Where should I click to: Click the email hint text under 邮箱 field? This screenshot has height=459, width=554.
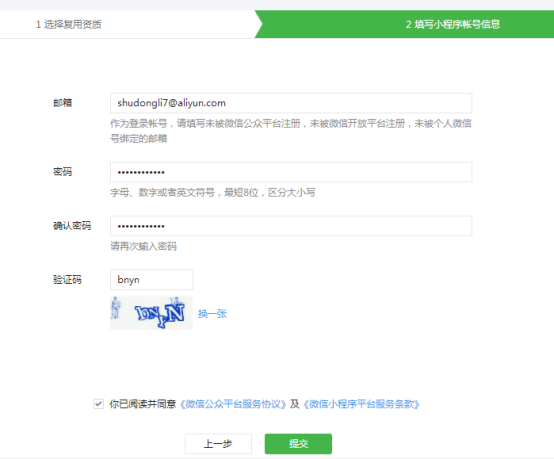coord(291,131)
